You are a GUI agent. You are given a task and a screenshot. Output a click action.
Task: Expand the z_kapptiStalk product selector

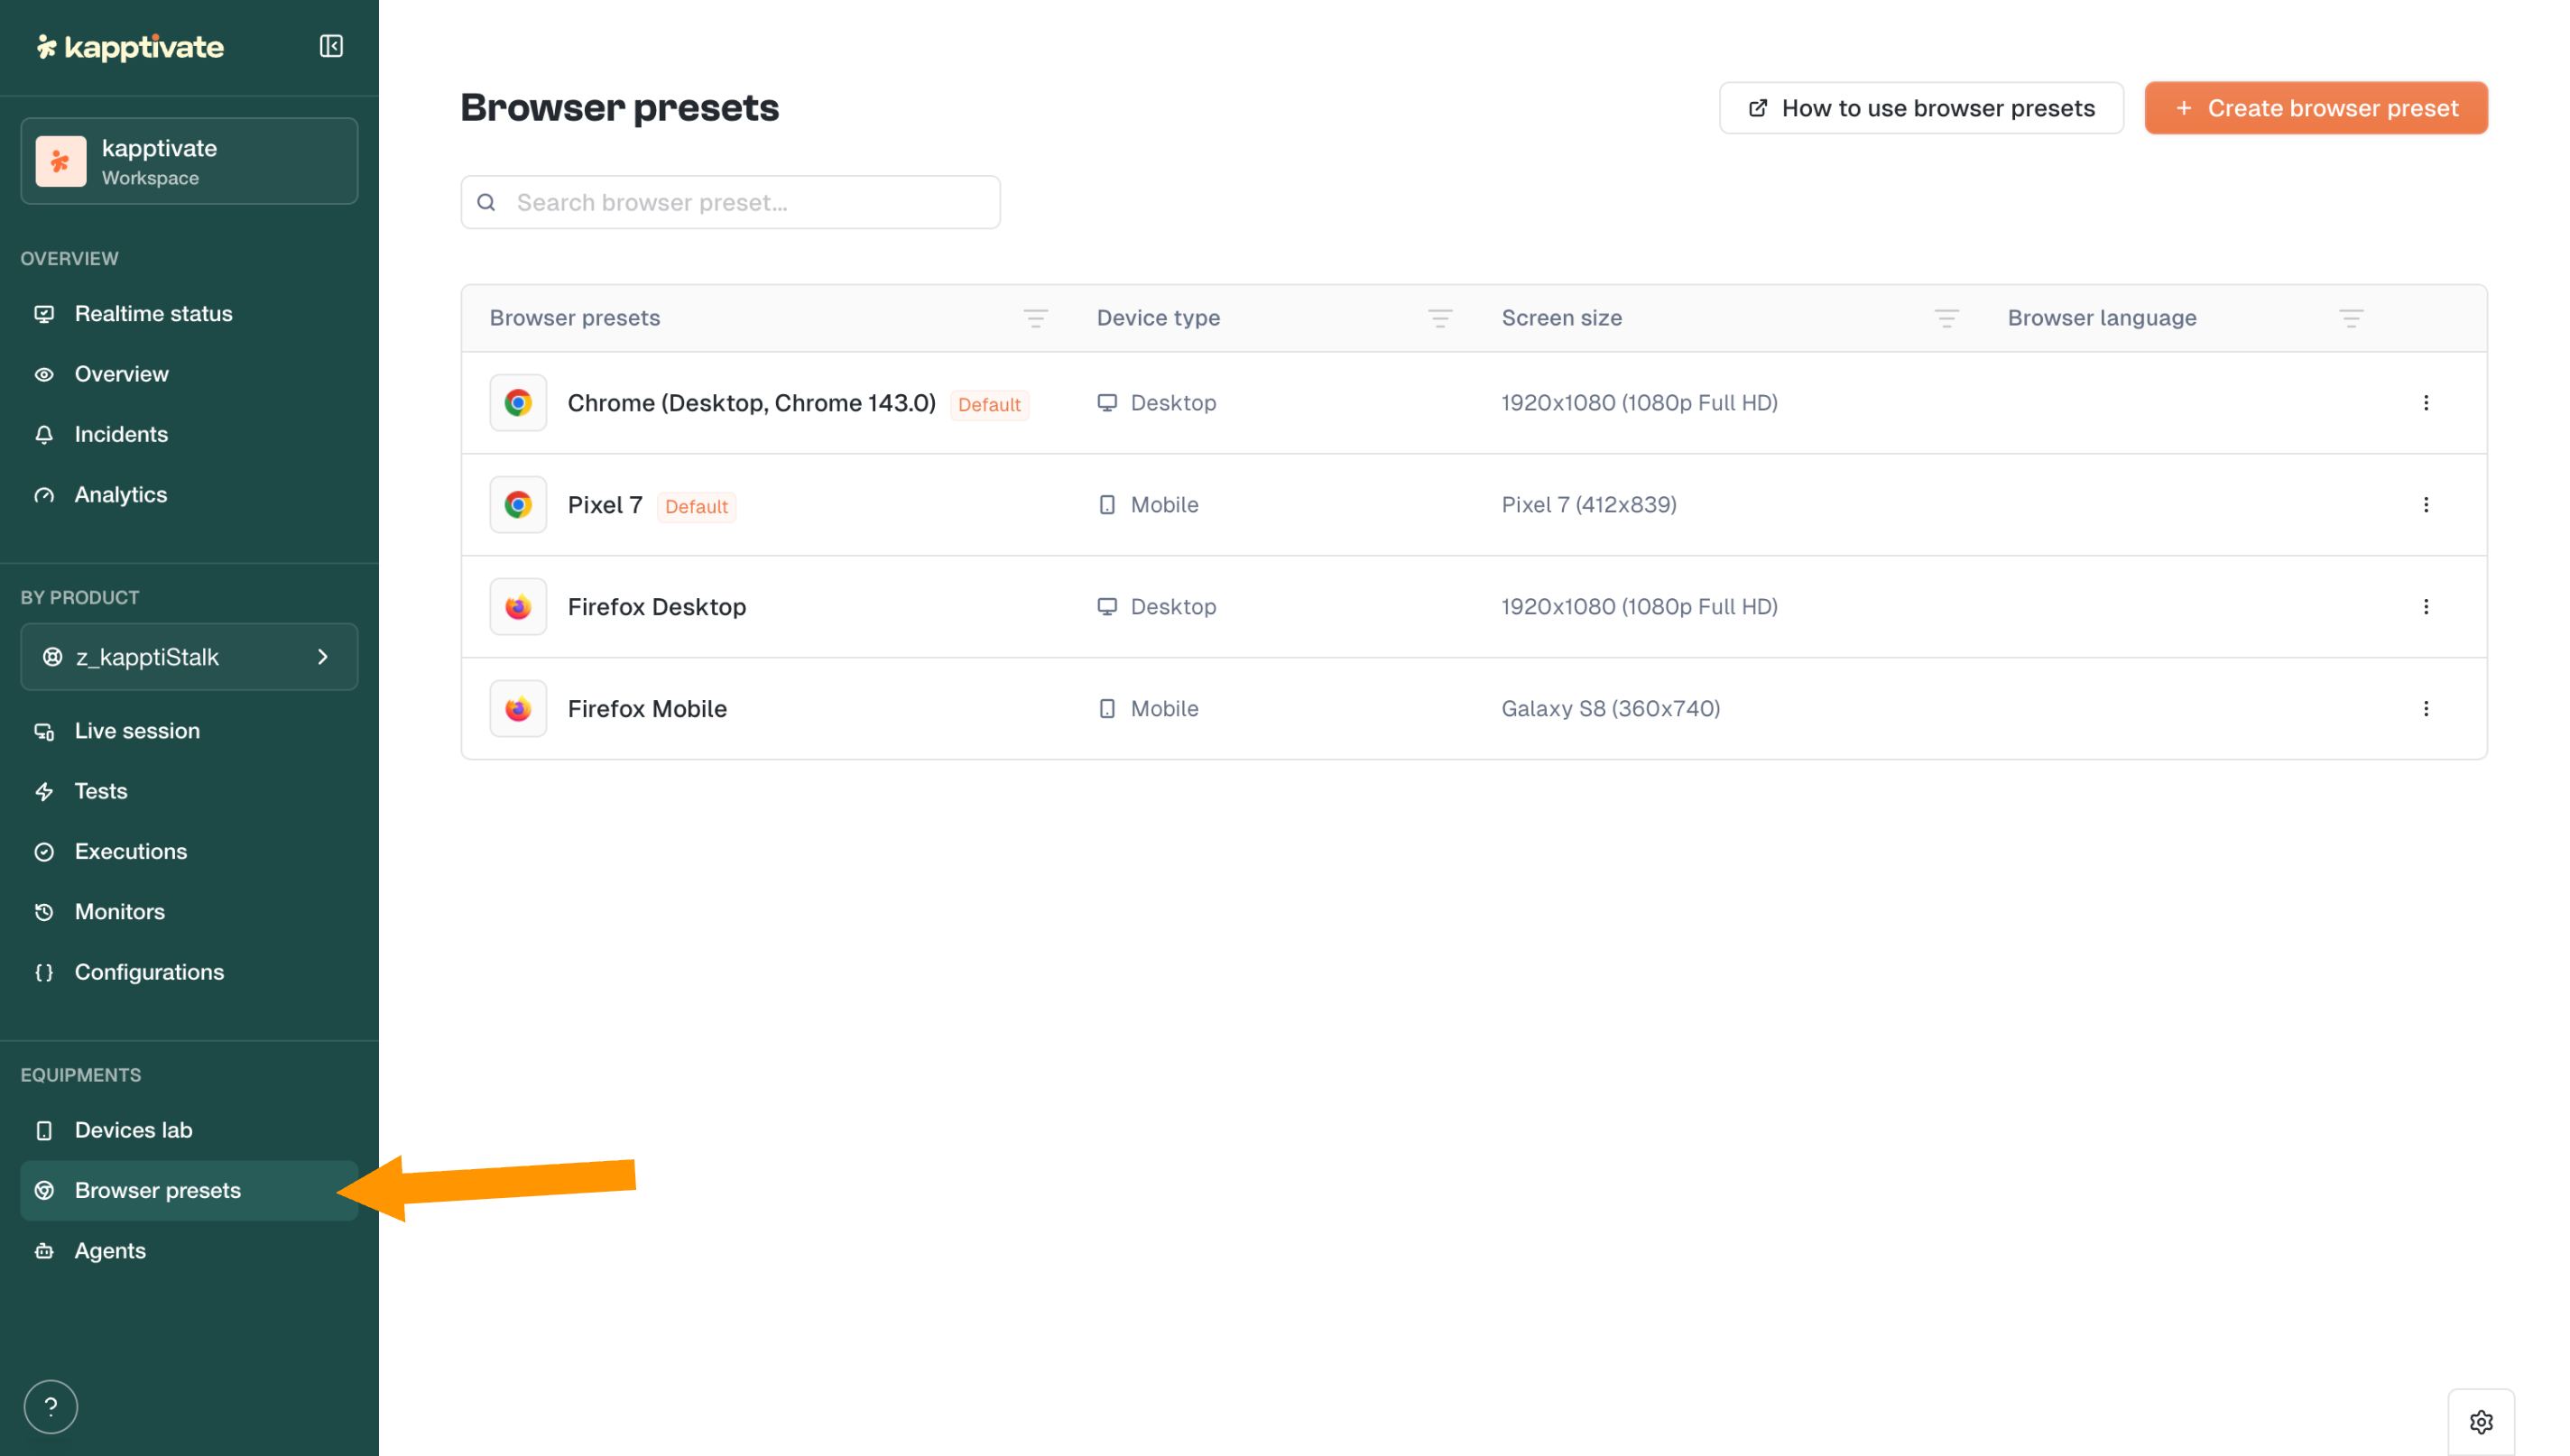(189, 657)
